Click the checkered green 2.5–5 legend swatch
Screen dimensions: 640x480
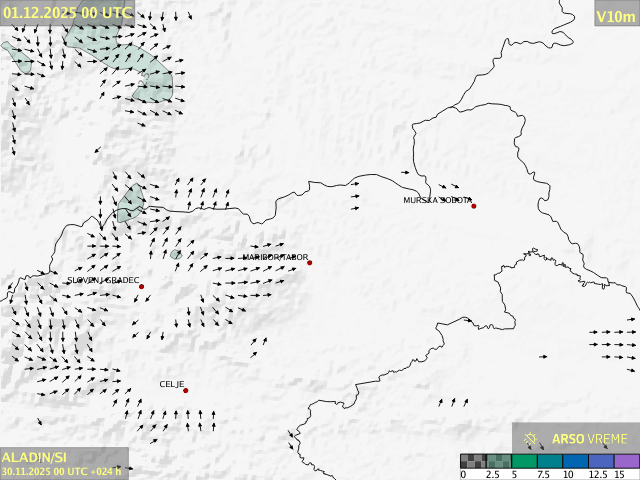coord(498,461)
